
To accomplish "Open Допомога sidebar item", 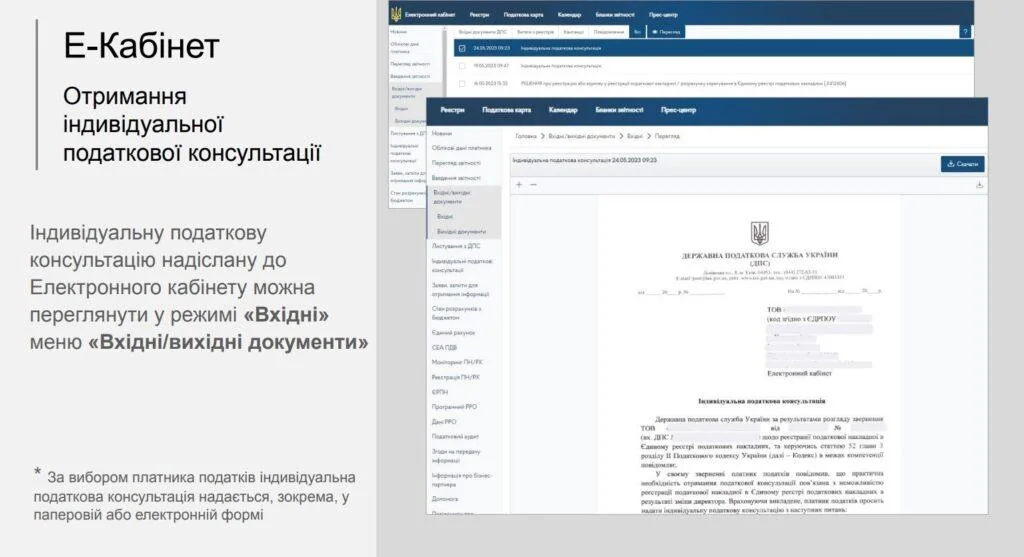I will (445, 499).
